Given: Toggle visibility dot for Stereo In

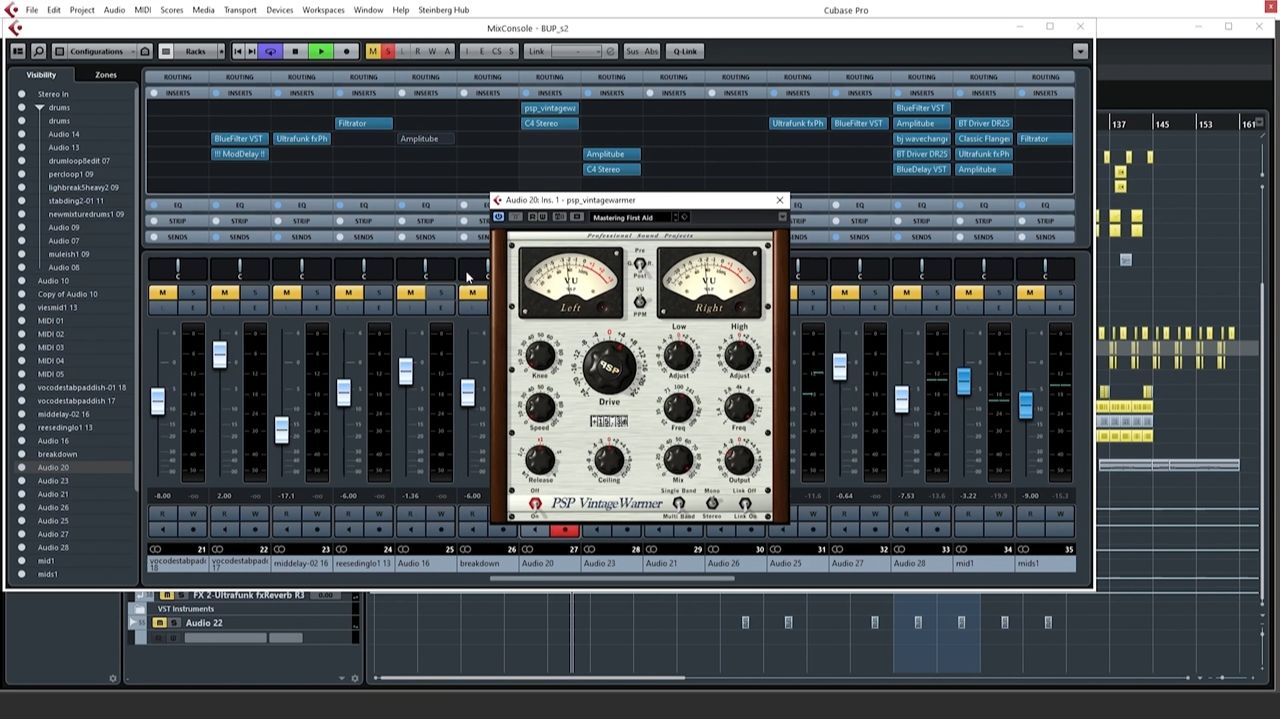Looking at the screenshot, I should [x=21, y=94].
